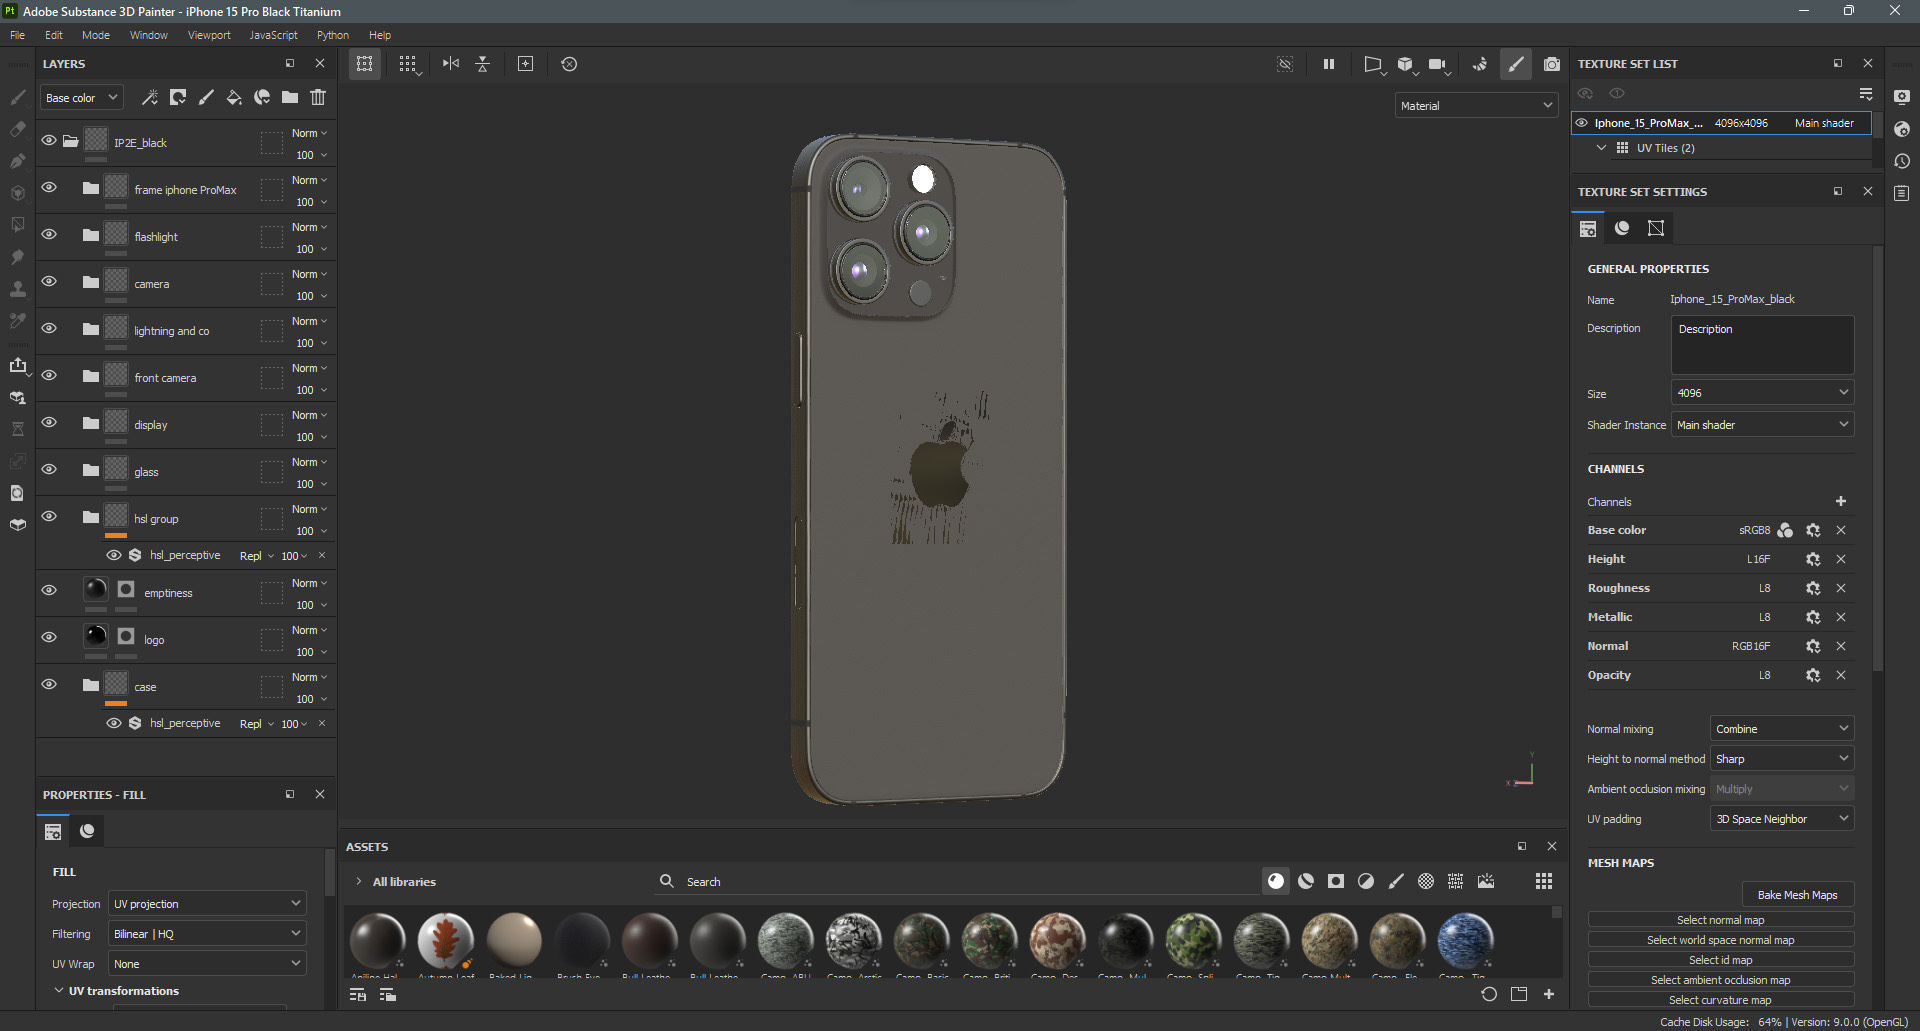Open the Help menu

point(380,35)
